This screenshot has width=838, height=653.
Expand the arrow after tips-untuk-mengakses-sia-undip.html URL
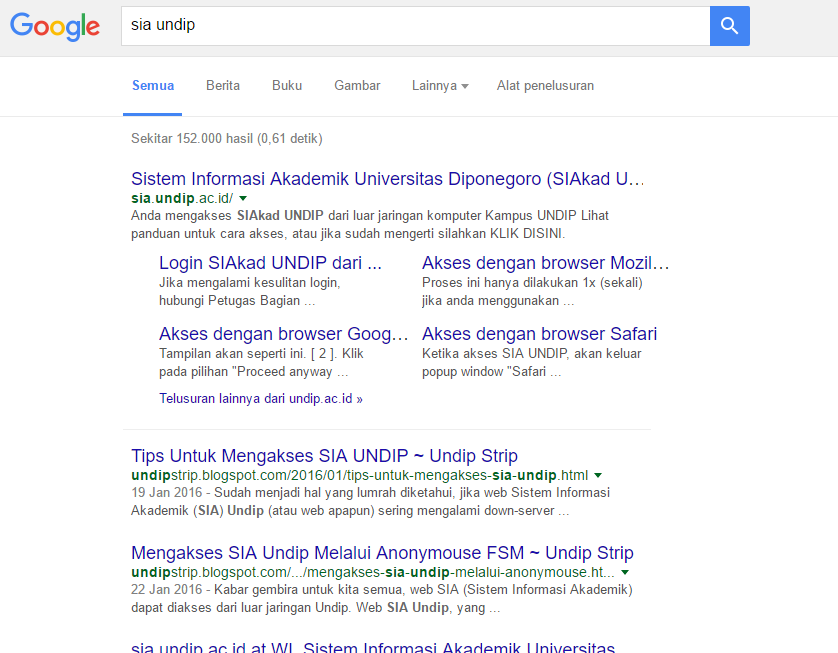pyautogui.click(x=598, y=475)
